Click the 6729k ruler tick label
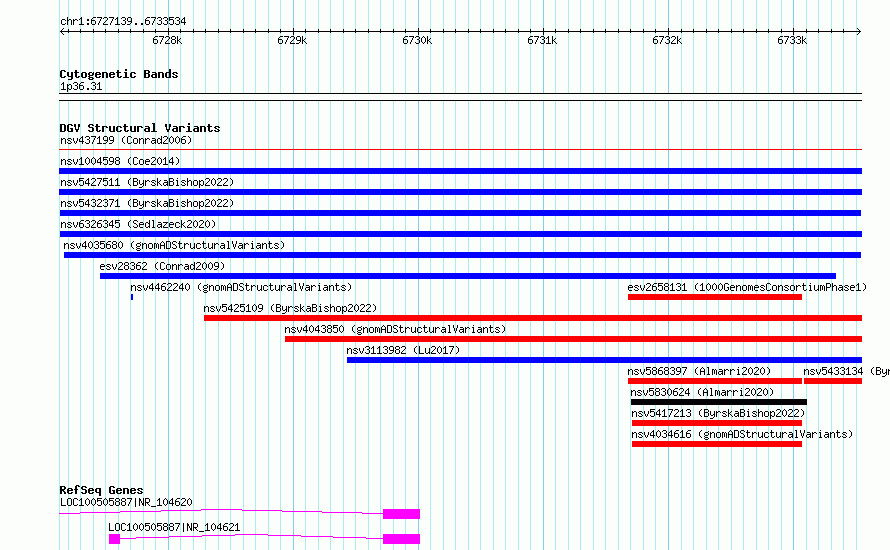The width and height of the screenshot is (890, 550). (292, 40)
